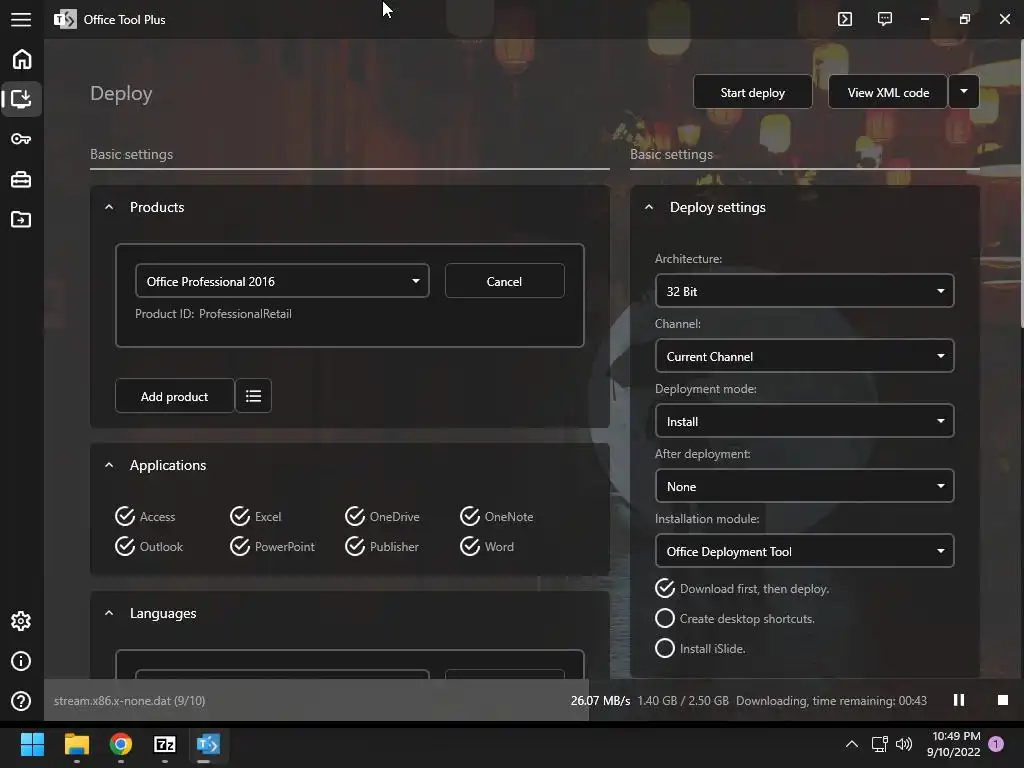Pause the download
The height and width of the screenshot is (768, 1024).
pyautogui.click(x=959, y=700)
